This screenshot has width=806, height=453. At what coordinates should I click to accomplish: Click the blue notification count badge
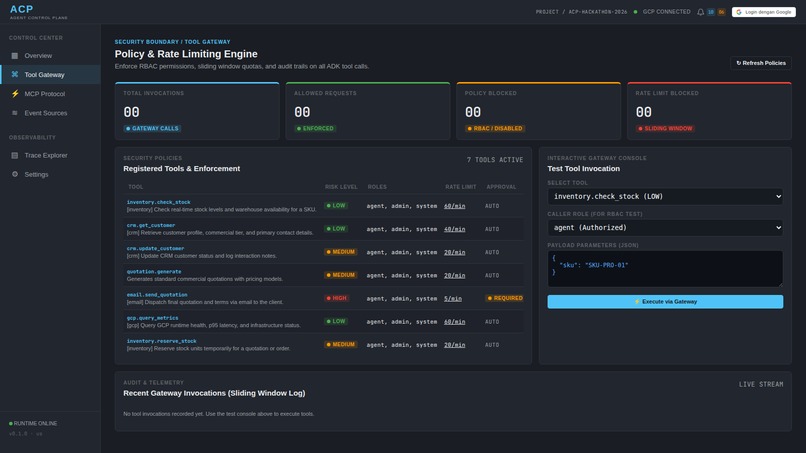tap(711, 12)
